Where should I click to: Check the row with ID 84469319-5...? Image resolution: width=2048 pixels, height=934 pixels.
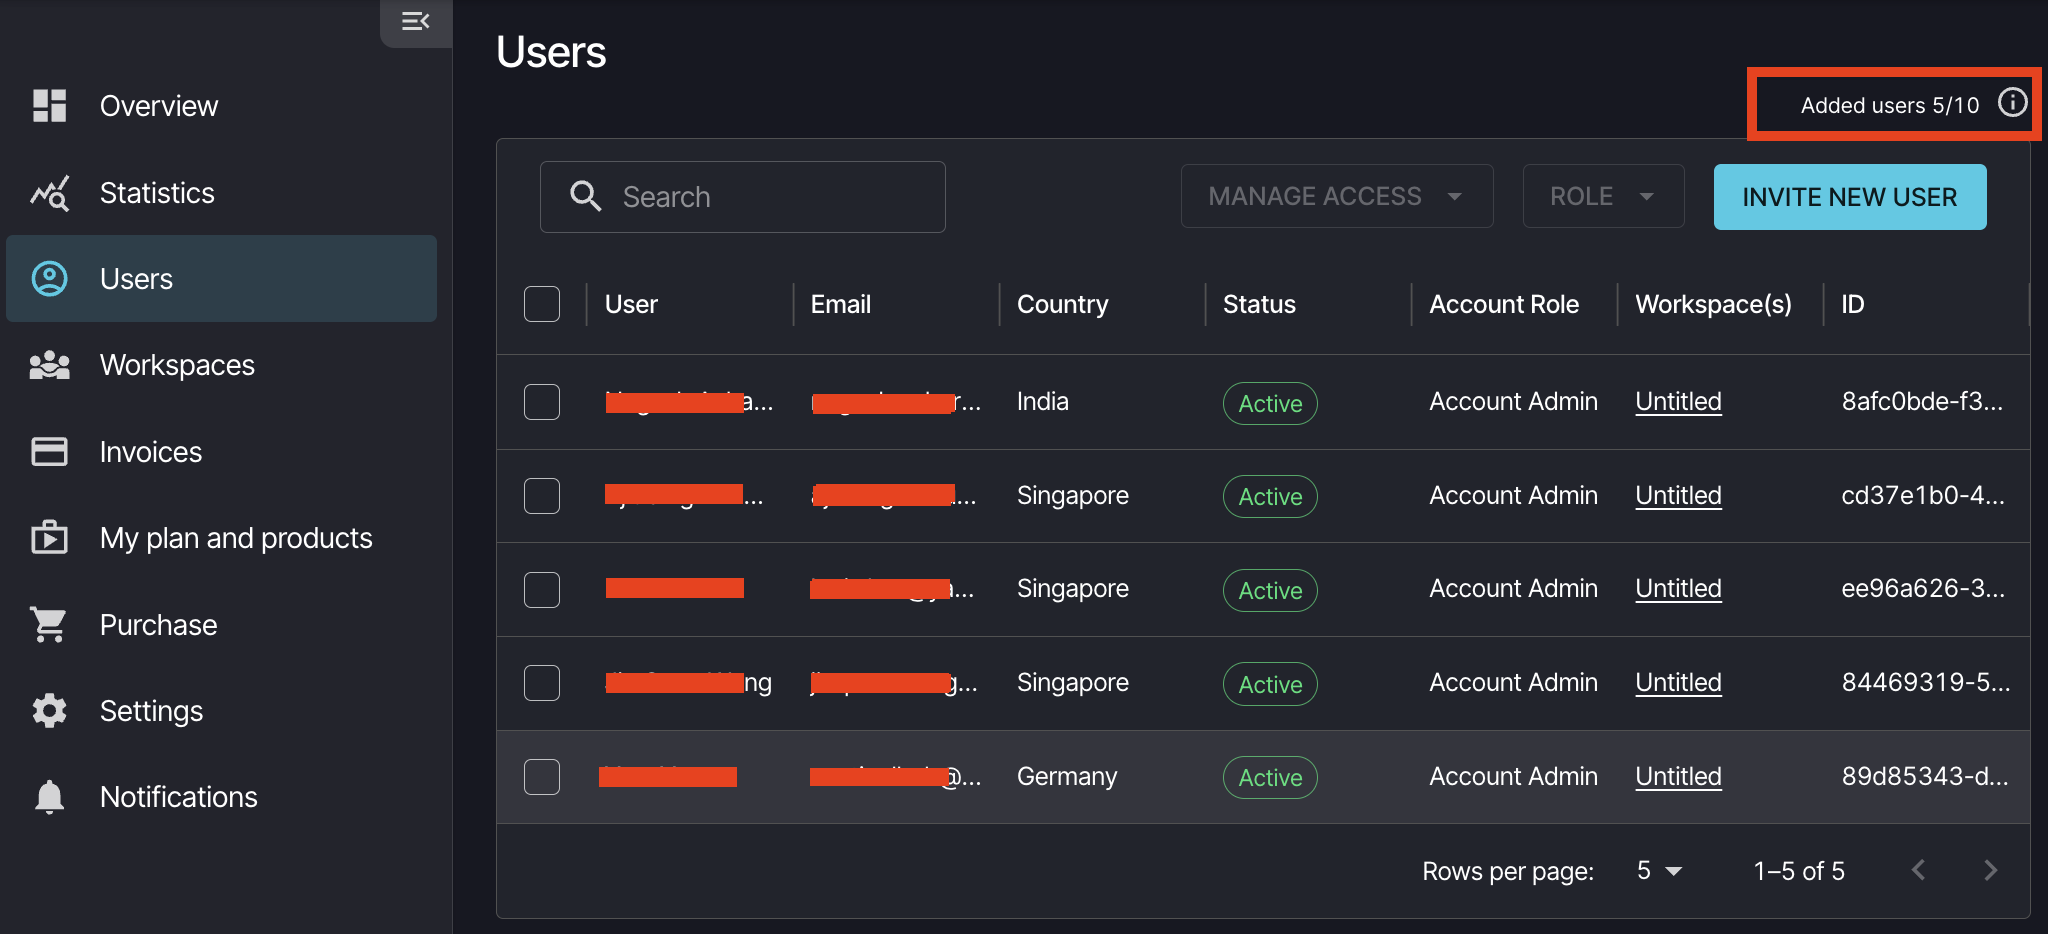[x=542, y=683]
